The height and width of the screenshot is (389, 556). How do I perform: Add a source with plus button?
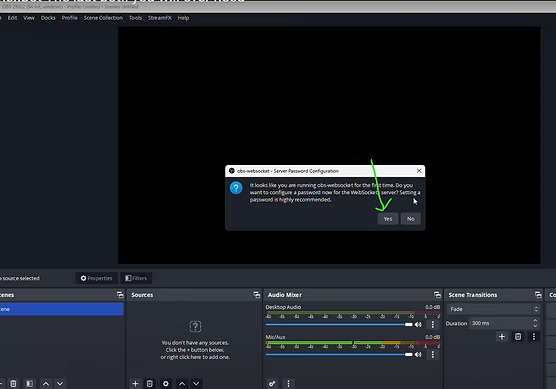pyautogui.click(x=135, y=384)
